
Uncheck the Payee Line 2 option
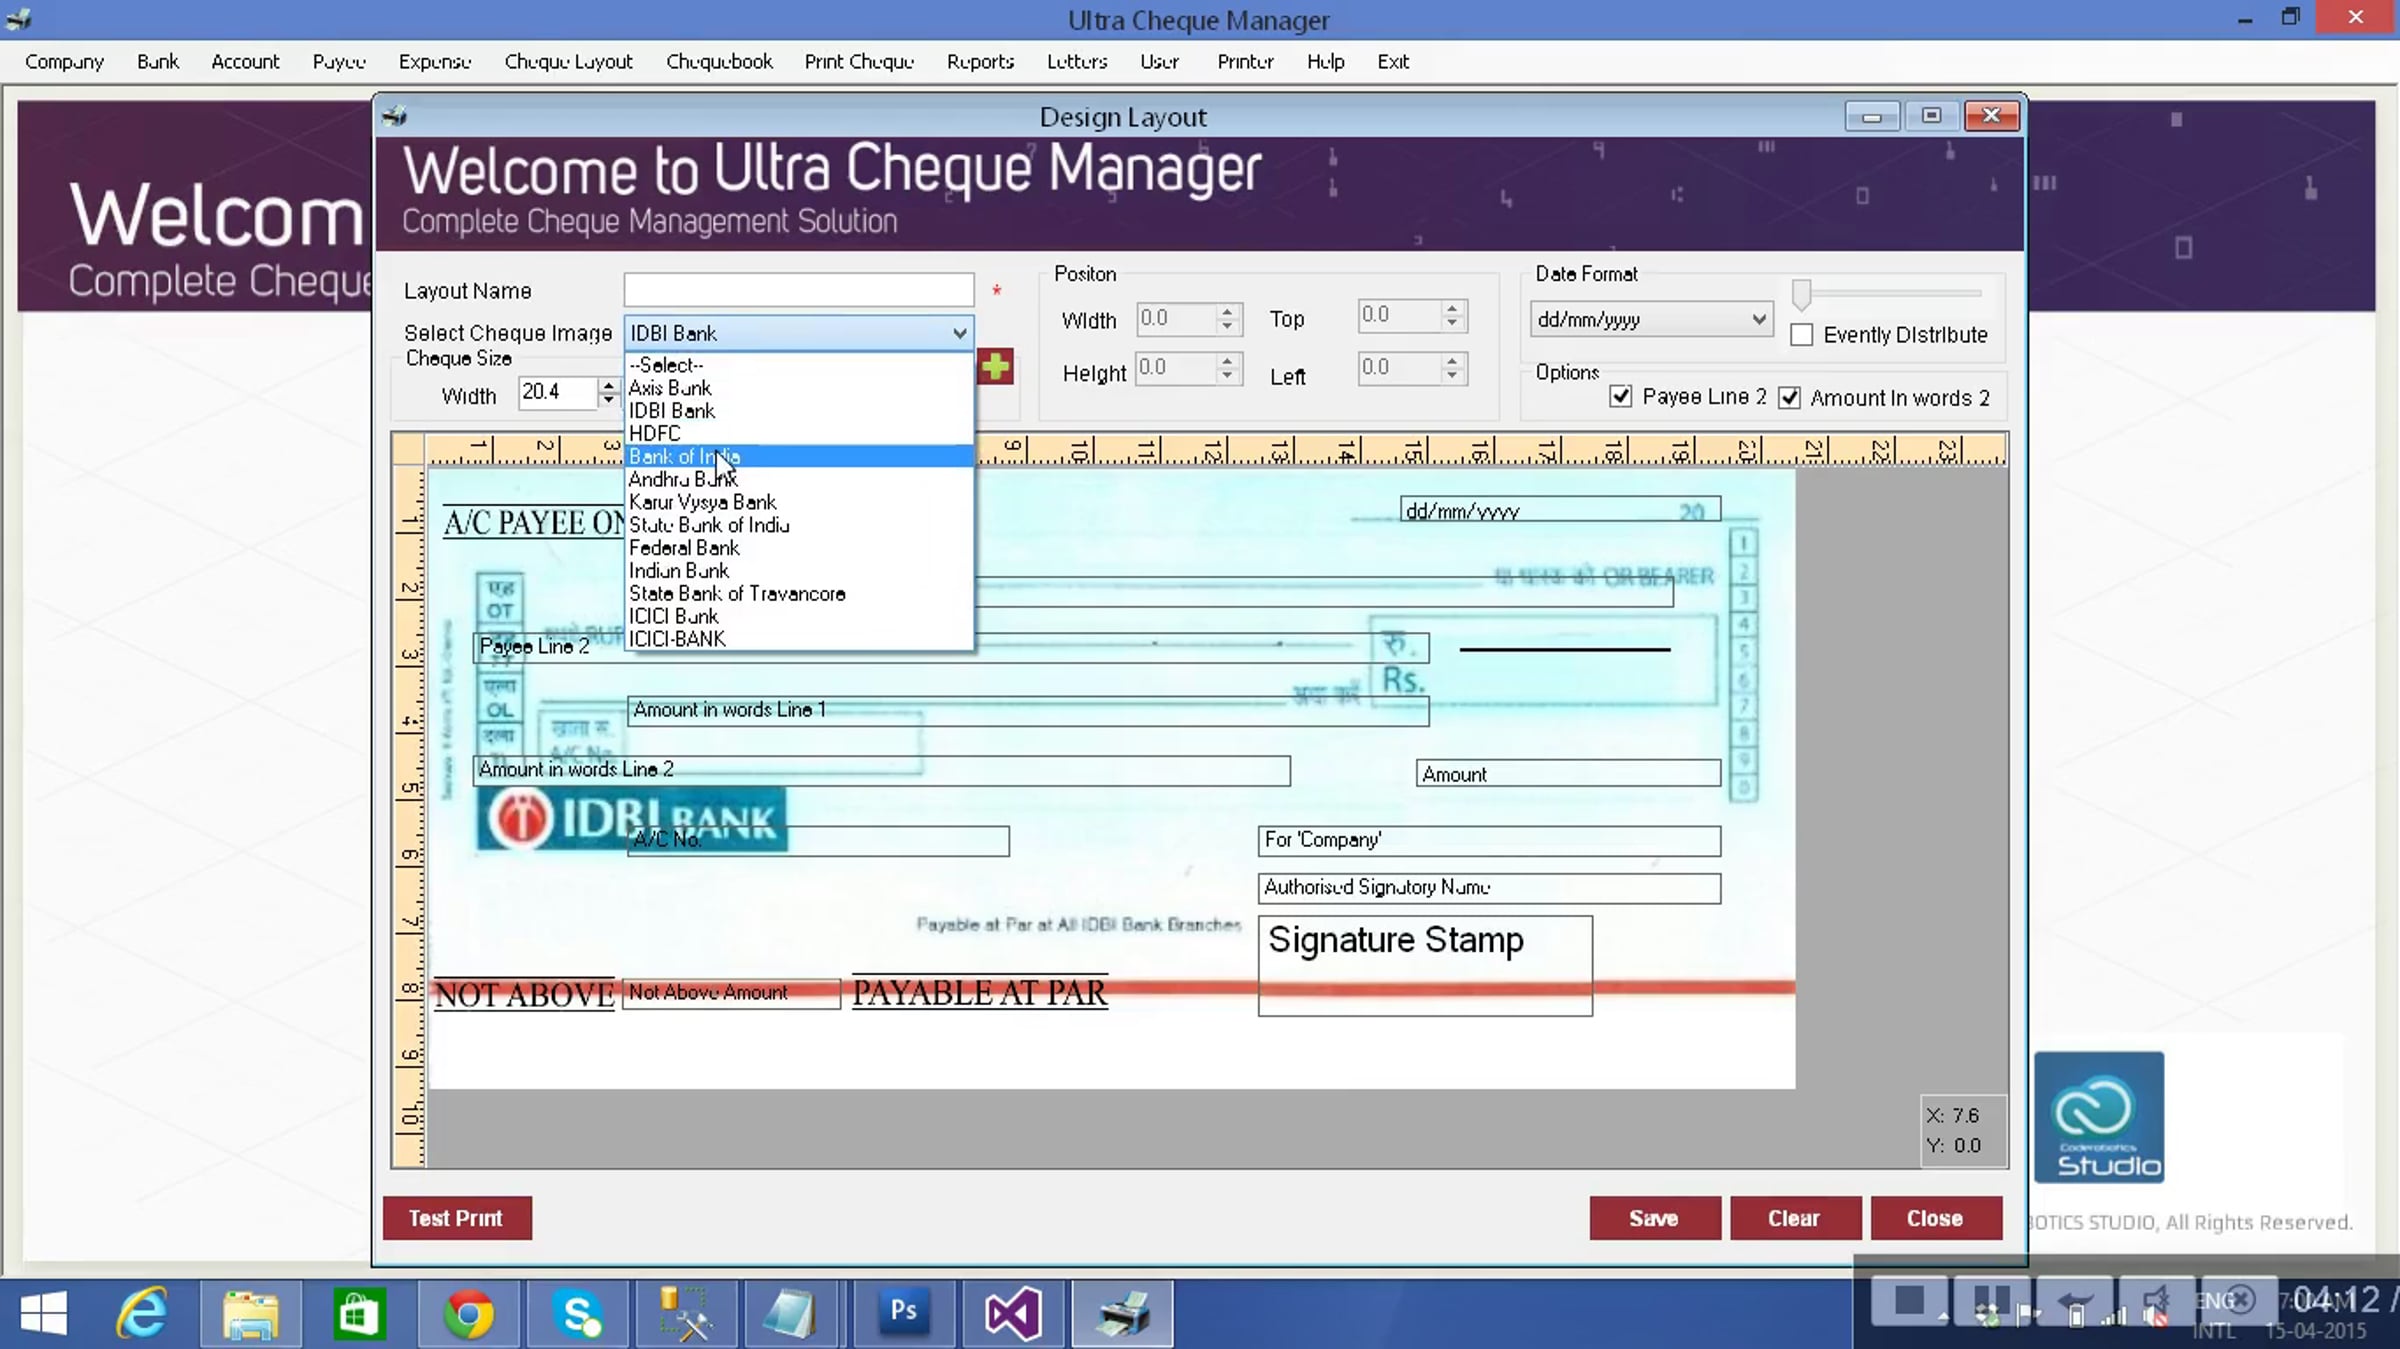click(1621, 397)
